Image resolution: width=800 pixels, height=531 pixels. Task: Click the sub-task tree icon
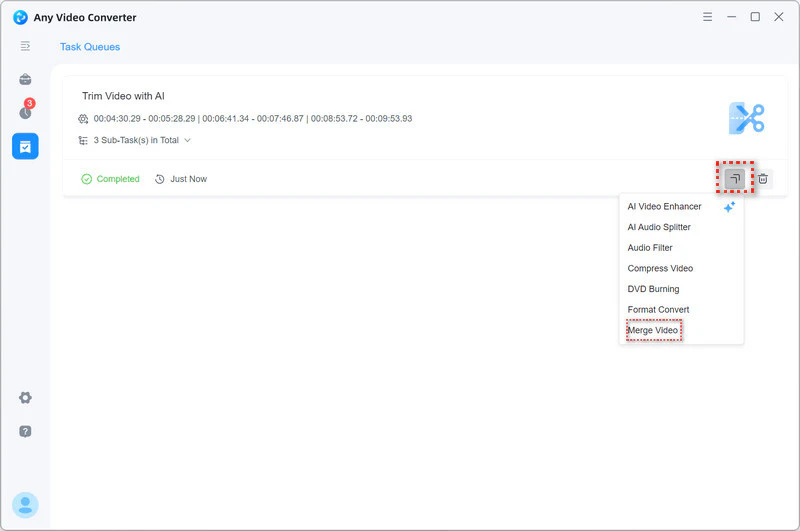coord(83,140)
